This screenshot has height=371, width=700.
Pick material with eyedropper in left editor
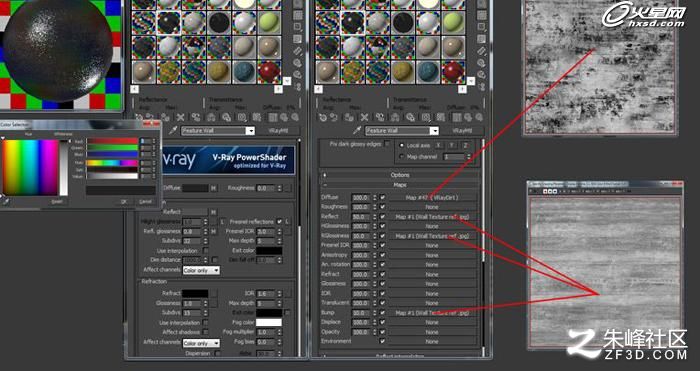pyautogui.click(x=173, y=130)
